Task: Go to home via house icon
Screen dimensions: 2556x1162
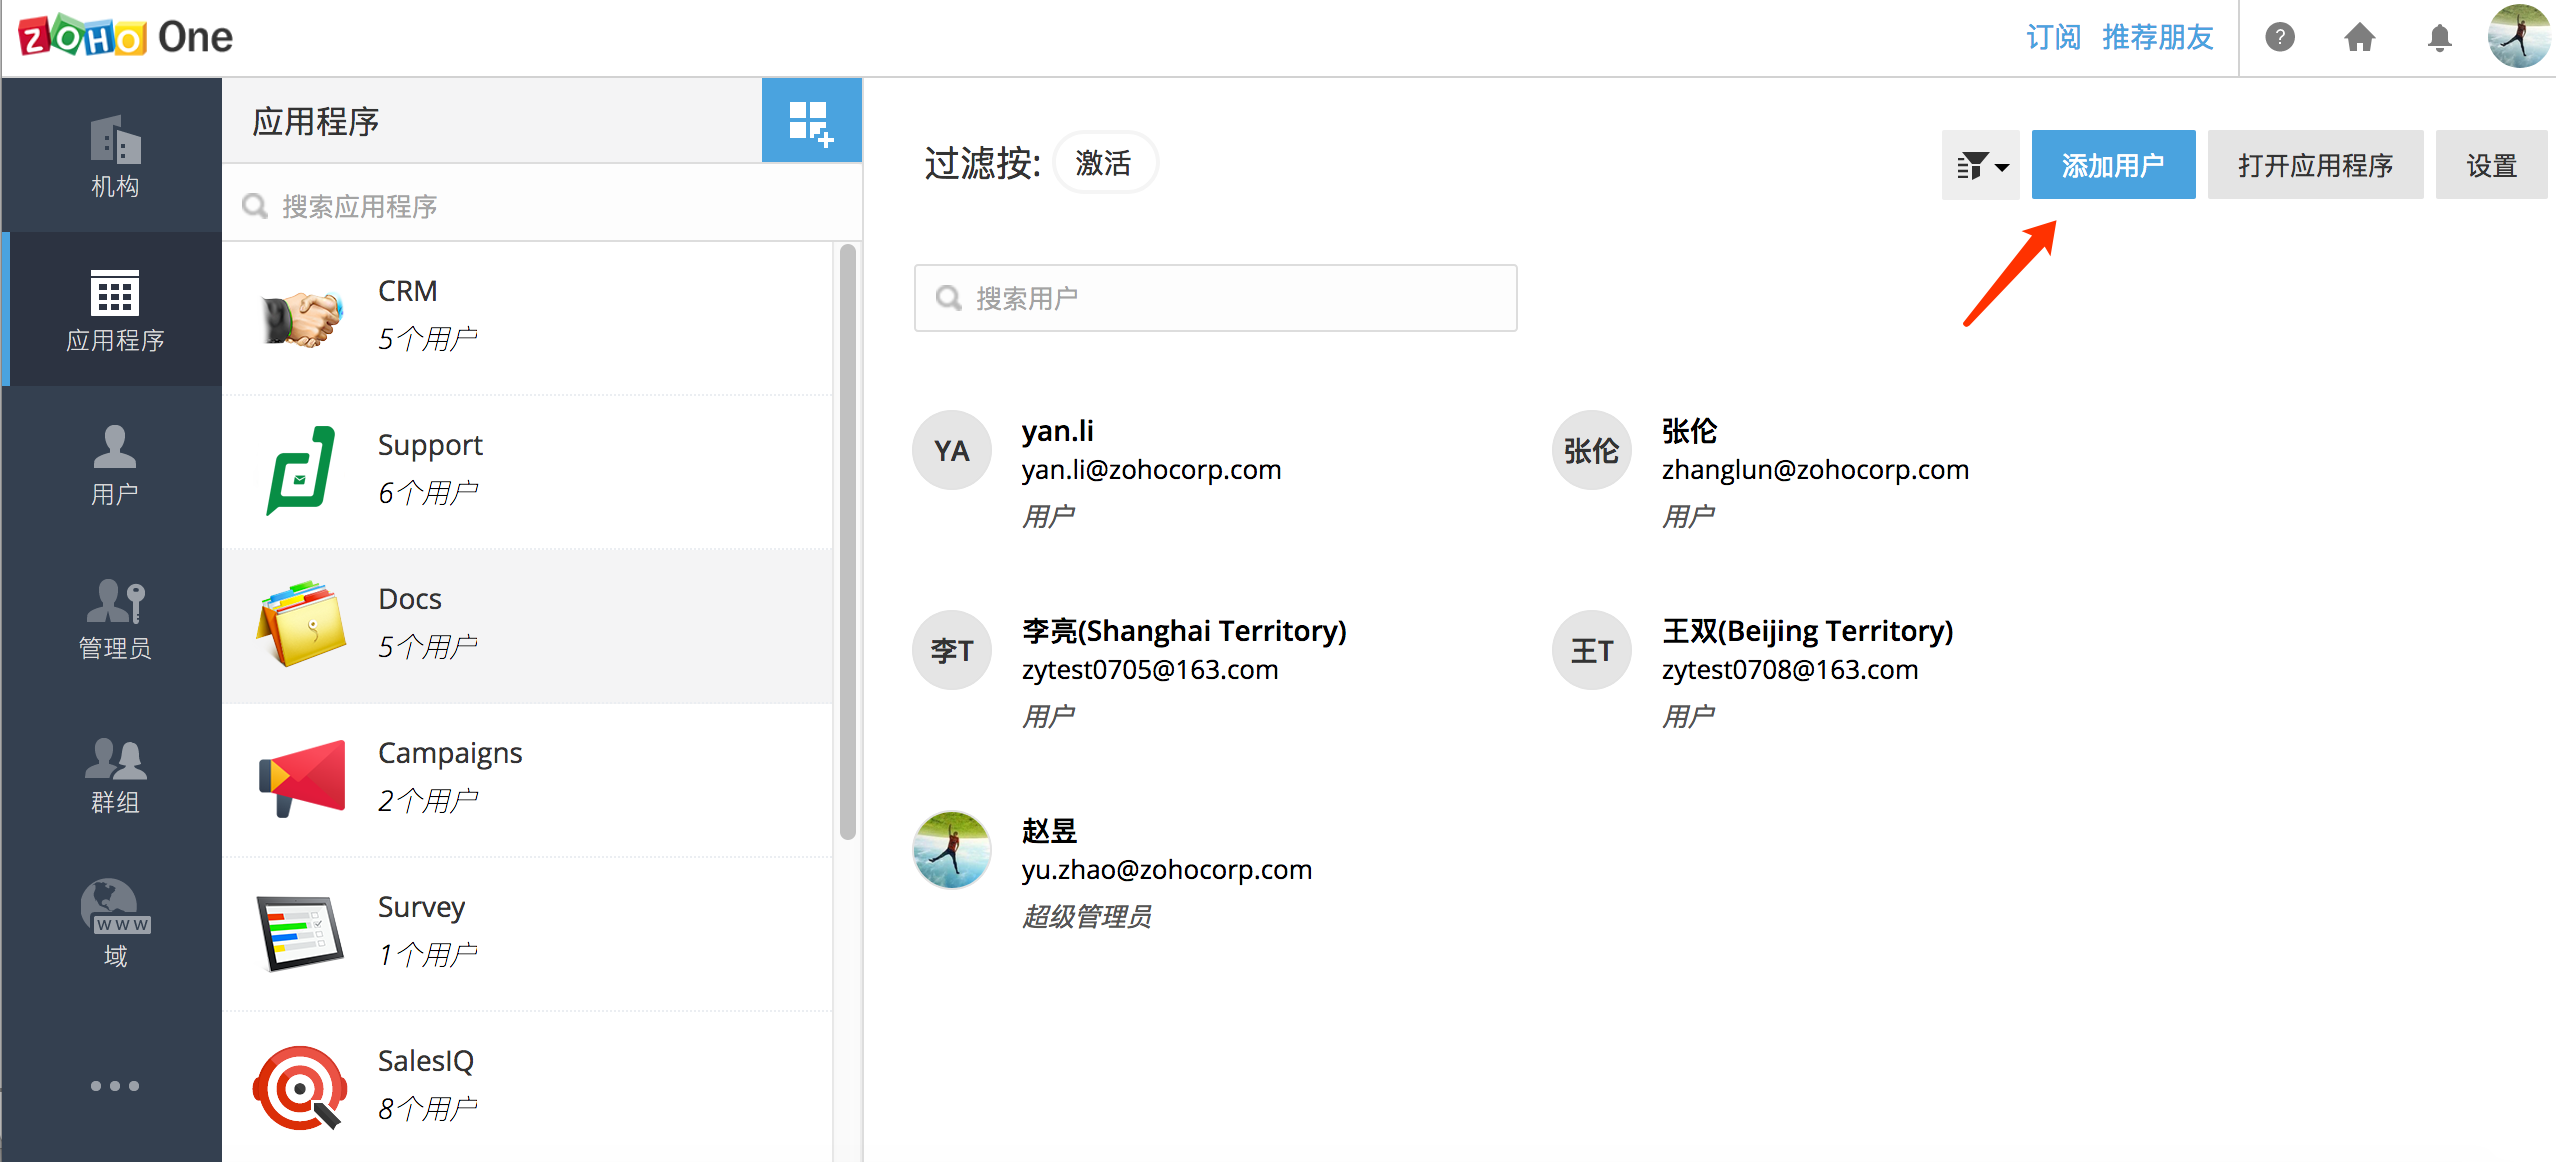Action: tap(2359, 38)
